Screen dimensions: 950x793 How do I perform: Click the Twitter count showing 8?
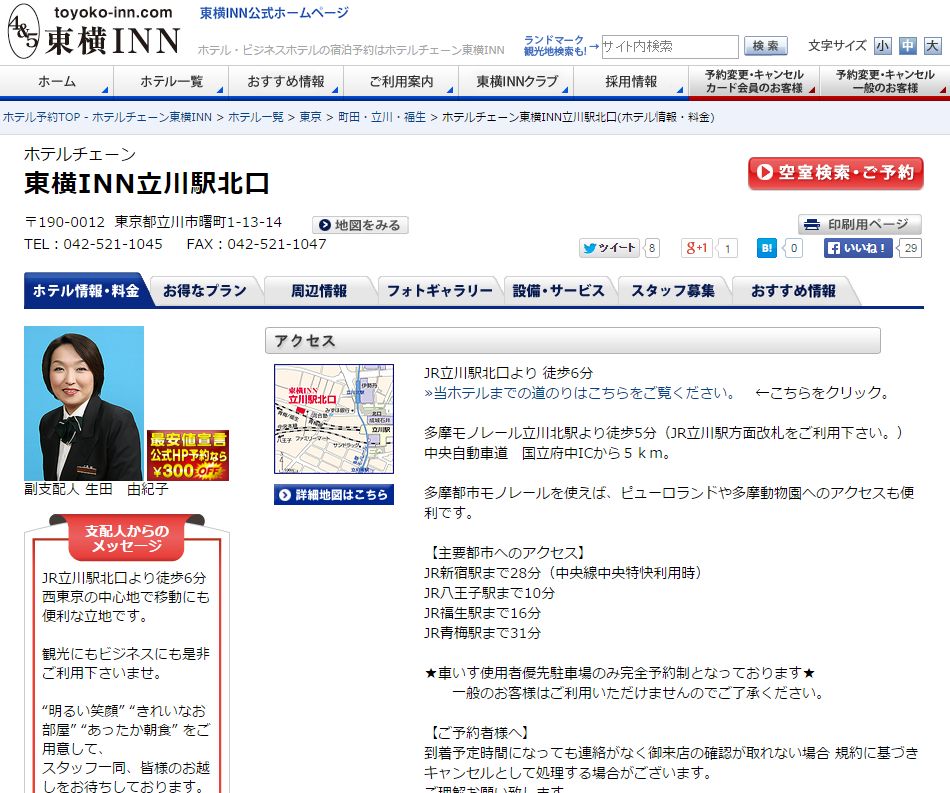point(652,248)
